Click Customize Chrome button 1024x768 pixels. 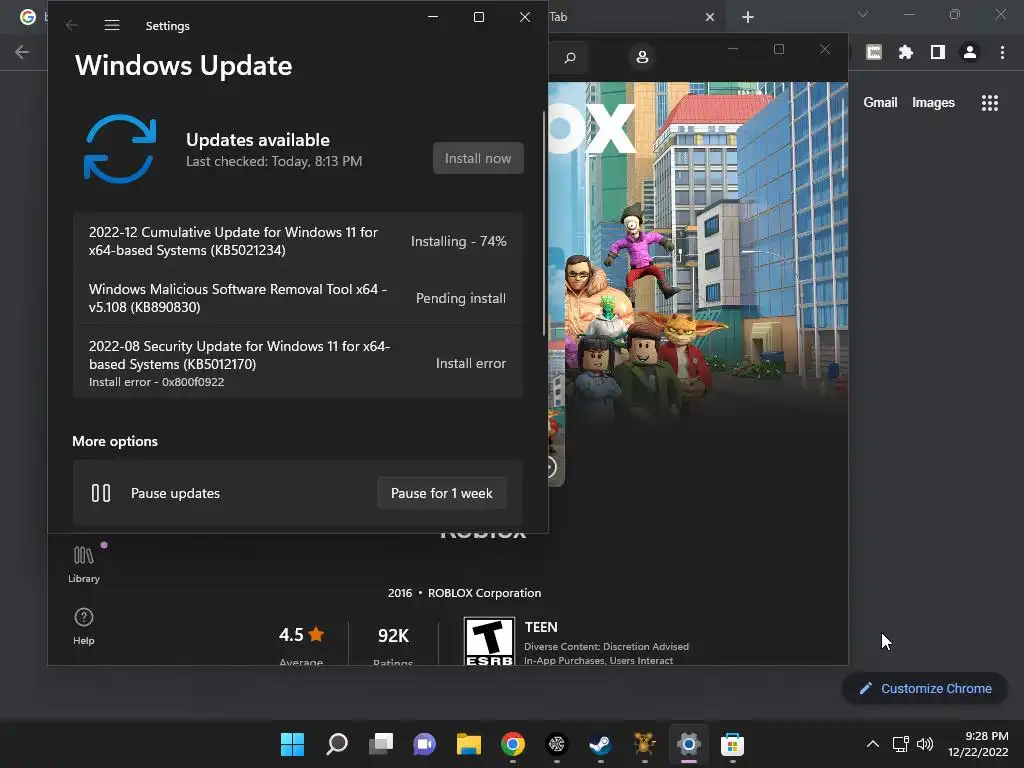pos(925,688)
